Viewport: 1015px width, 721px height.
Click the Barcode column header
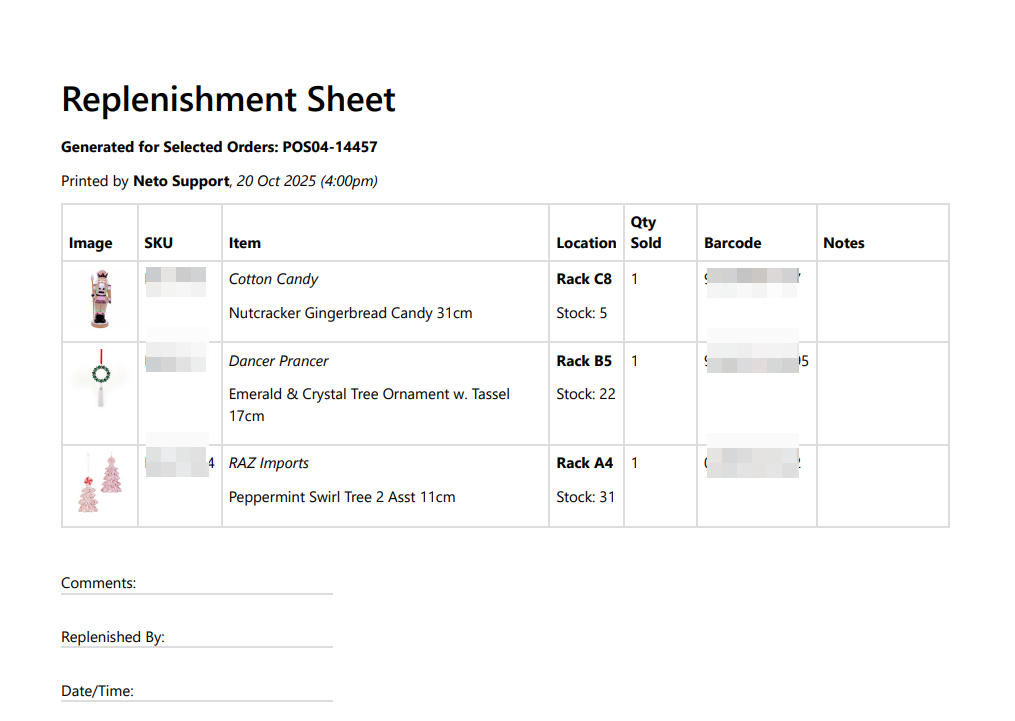click(x=732, y=243)
